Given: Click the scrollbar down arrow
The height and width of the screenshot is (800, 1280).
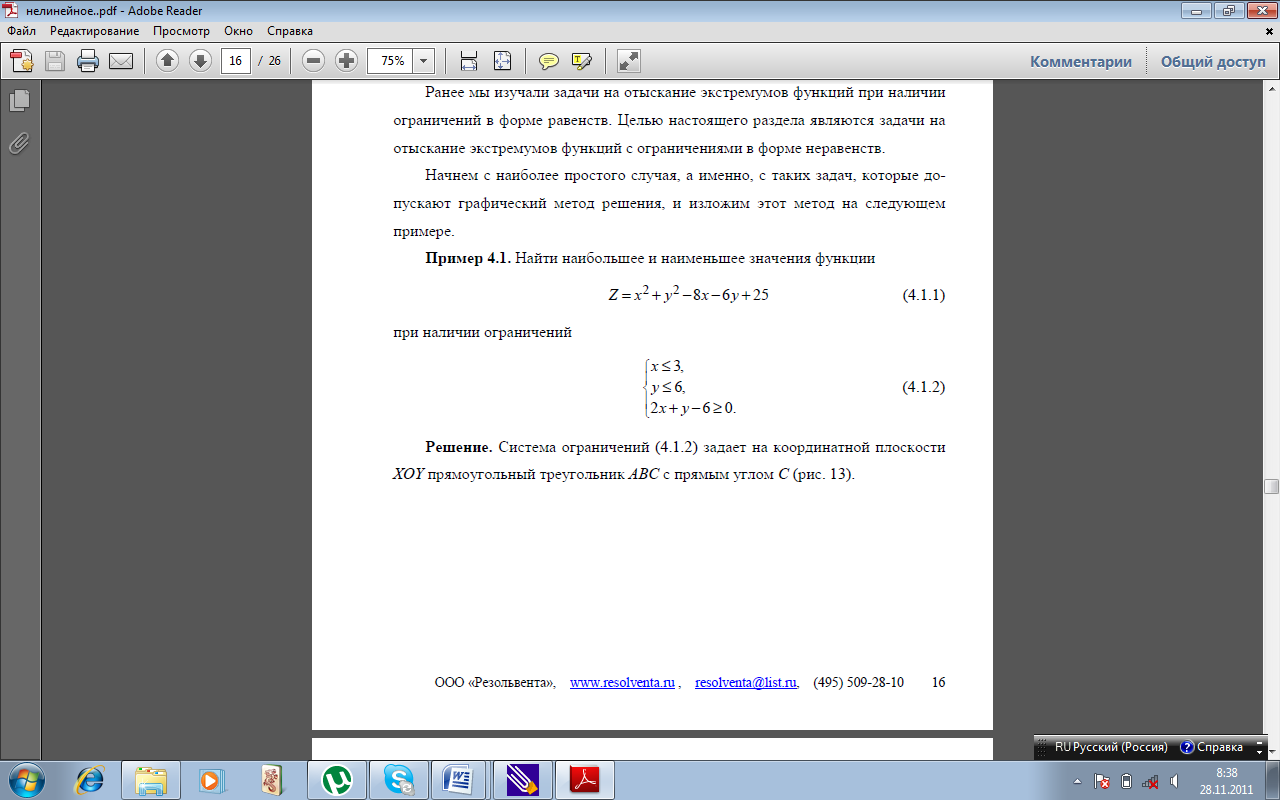Looking at the screenshot, I should (1271, 752).
